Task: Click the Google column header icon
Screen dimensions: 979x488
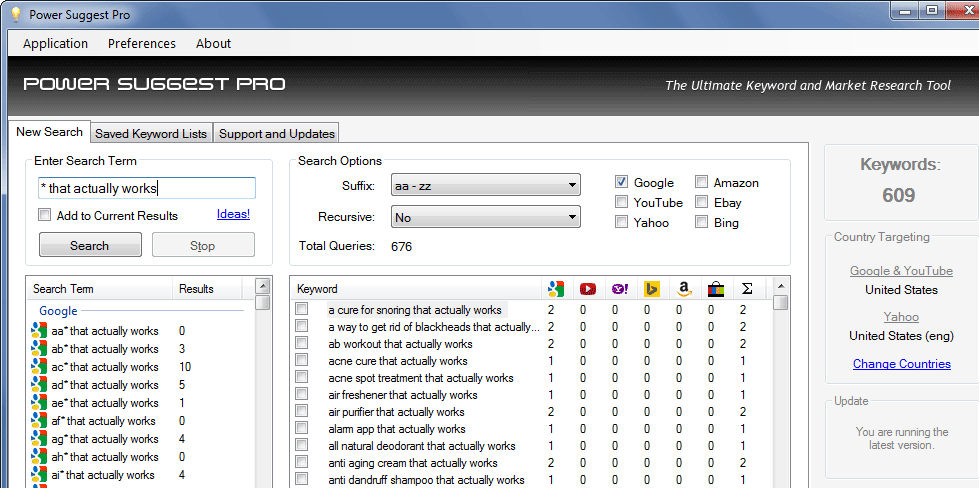Action: (x=556, y=289)
